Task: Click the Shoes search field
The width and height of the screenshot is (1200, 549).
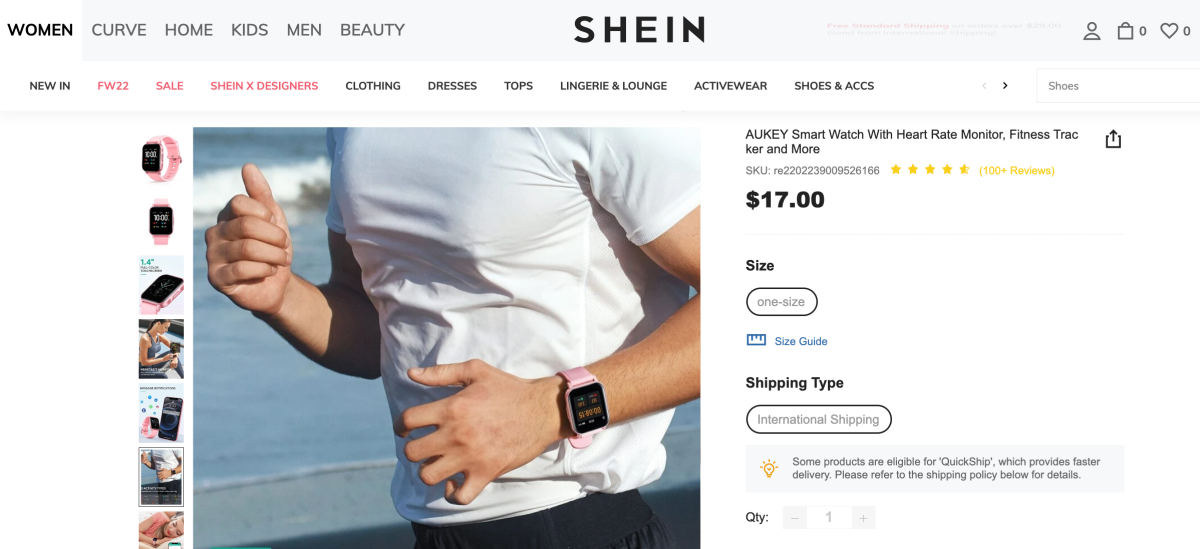Action: [x=1118, y=86]
